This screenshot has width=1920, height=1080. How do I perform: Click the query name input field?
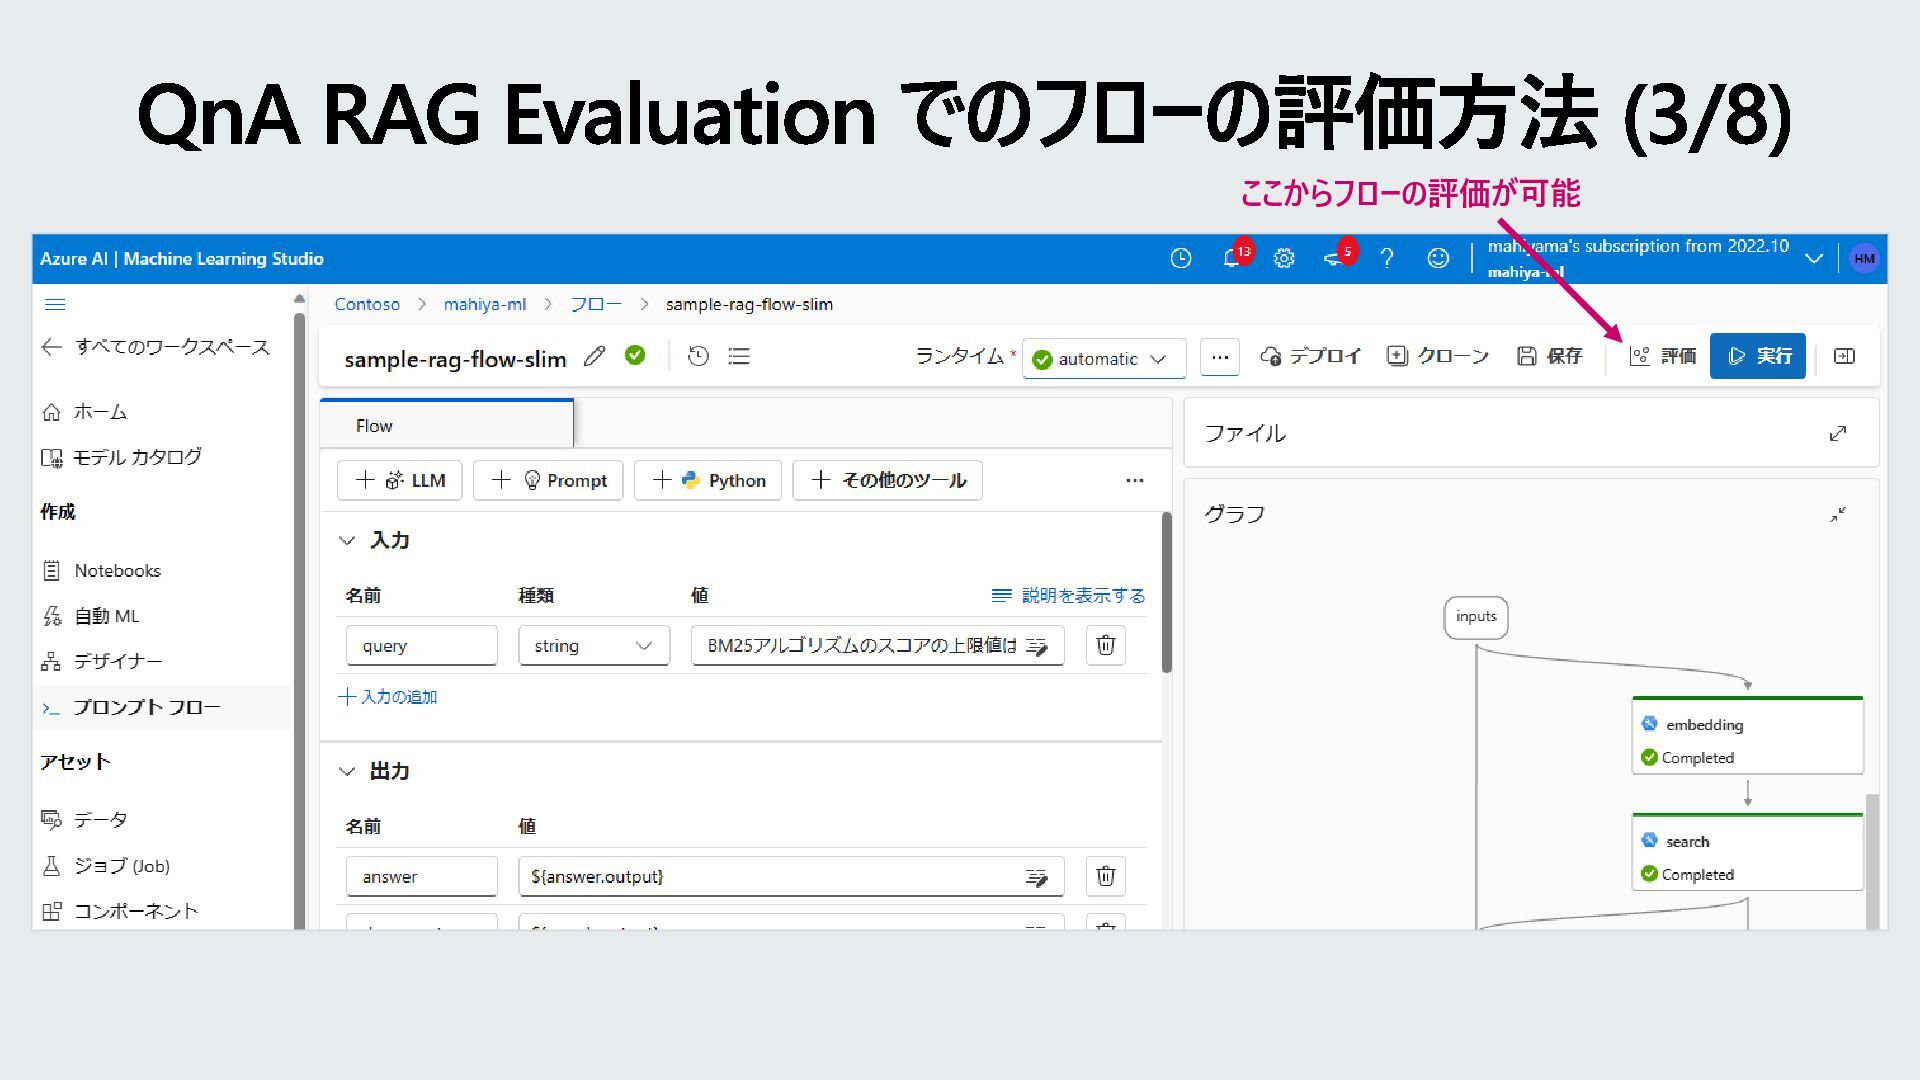[x=421, y=646]
